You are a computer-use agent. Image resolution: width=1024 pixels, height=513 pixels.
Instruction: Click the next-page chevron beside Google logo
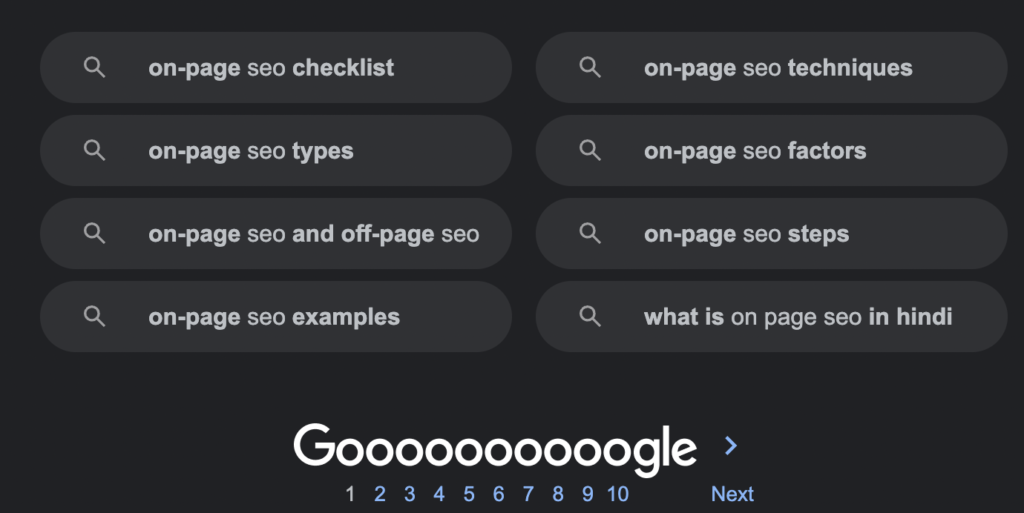(731, 446)
